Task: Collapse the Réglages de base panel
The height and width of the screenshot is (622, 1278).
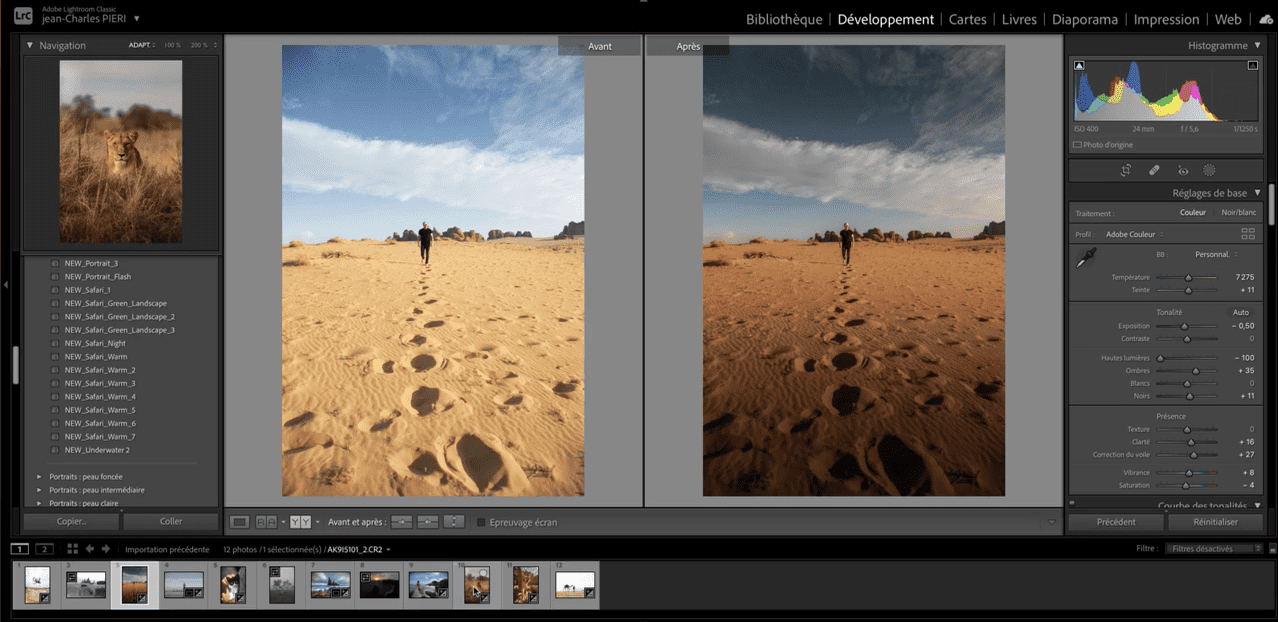Action: [1257, 193]
